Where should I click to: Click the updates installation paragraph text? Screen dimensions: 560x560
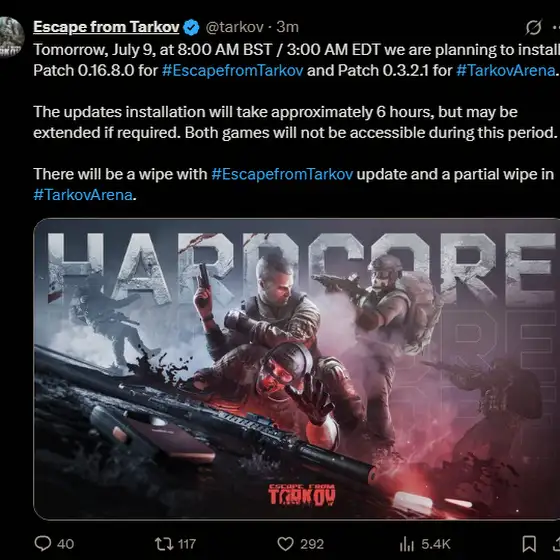coord(295,122)
